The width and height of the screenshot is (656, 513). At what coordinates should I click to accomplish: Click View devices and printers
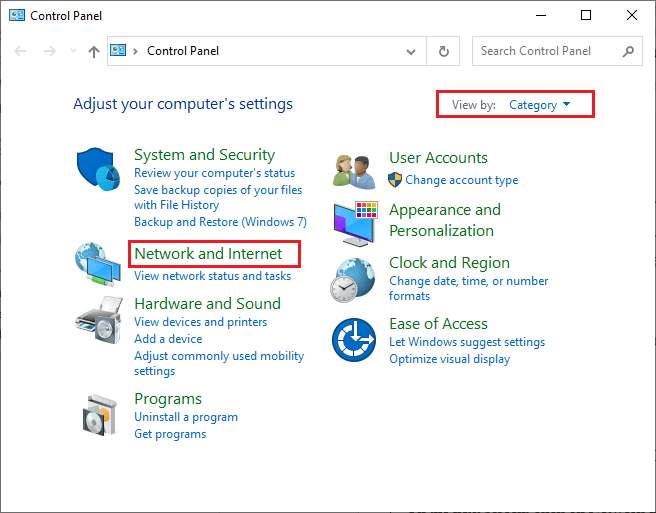[200, 322]
